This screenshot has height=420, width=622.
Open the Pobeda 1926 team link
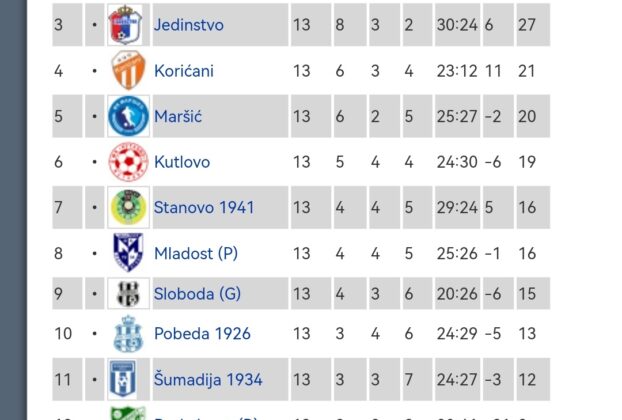[202, 334]
